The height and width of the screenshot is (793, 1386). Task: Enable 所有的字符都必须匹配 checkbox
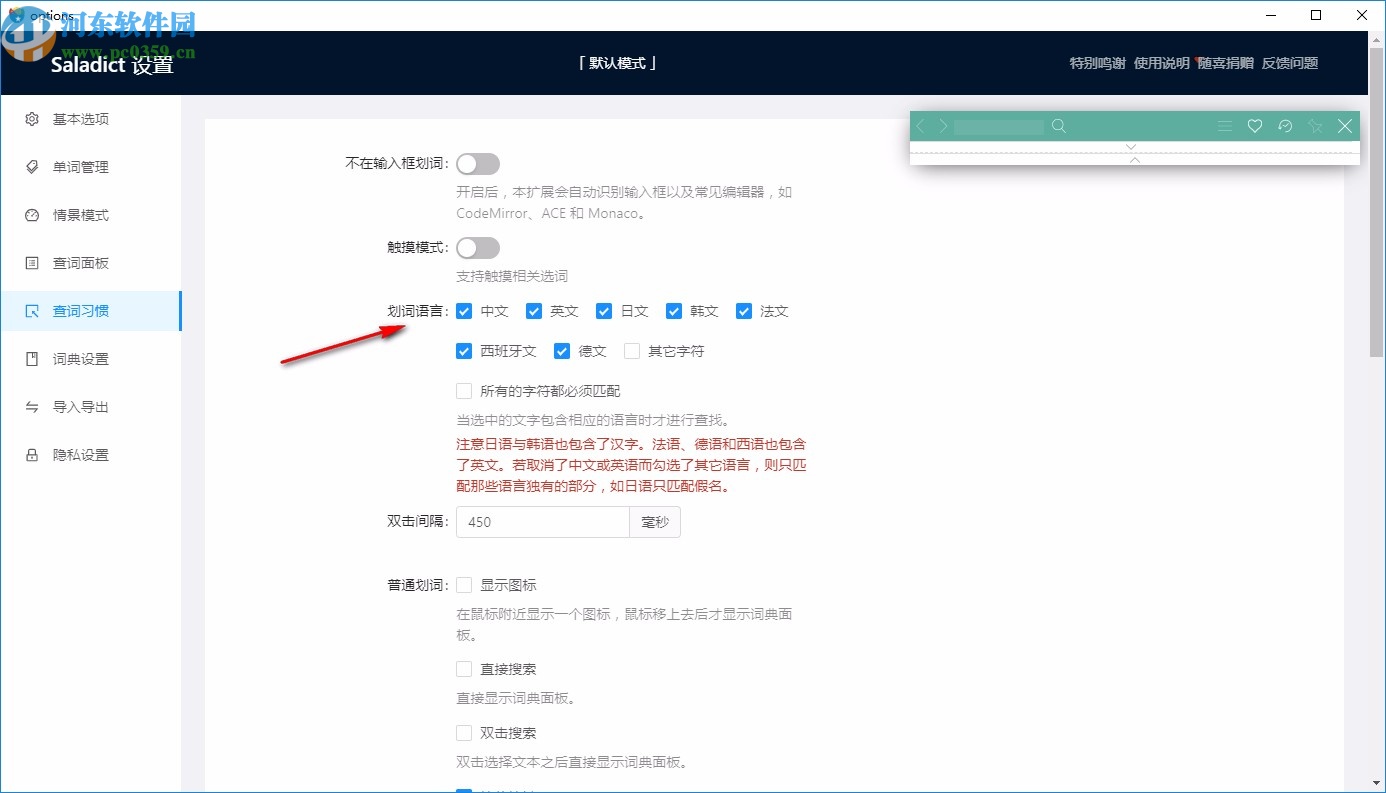[x=464, y=391]
